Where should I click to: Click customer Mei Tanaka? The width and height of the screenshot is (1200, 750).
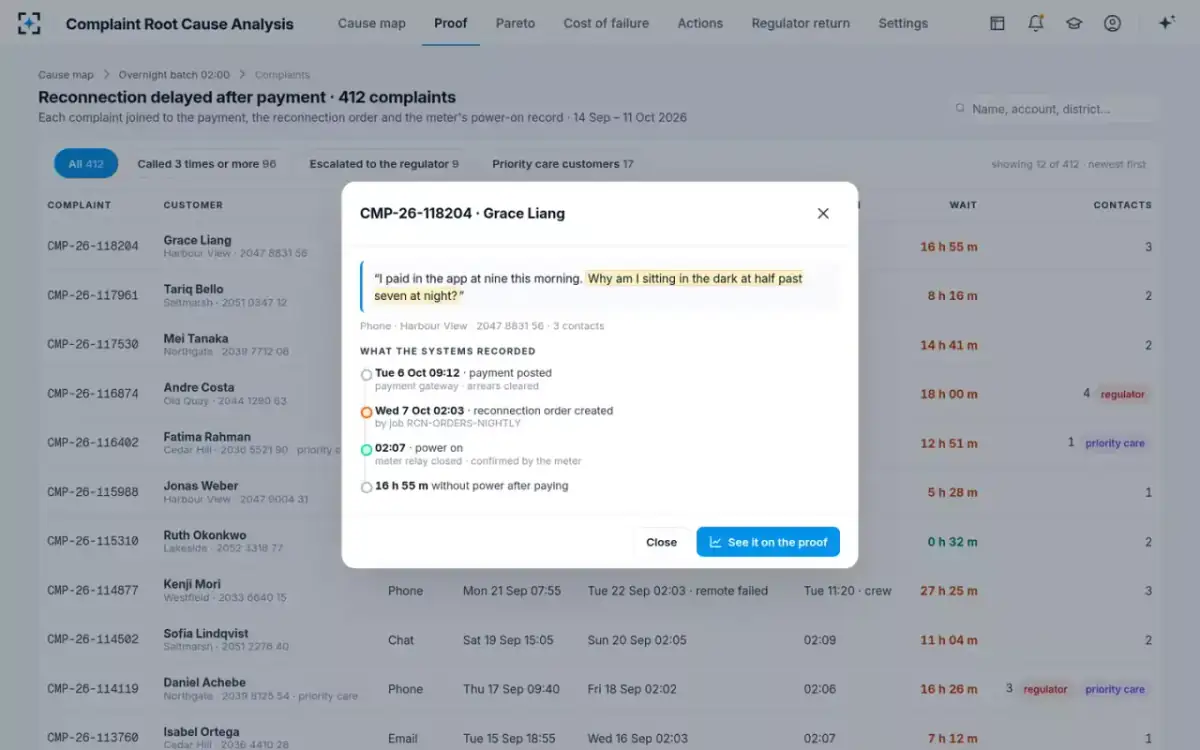point(196,338)
